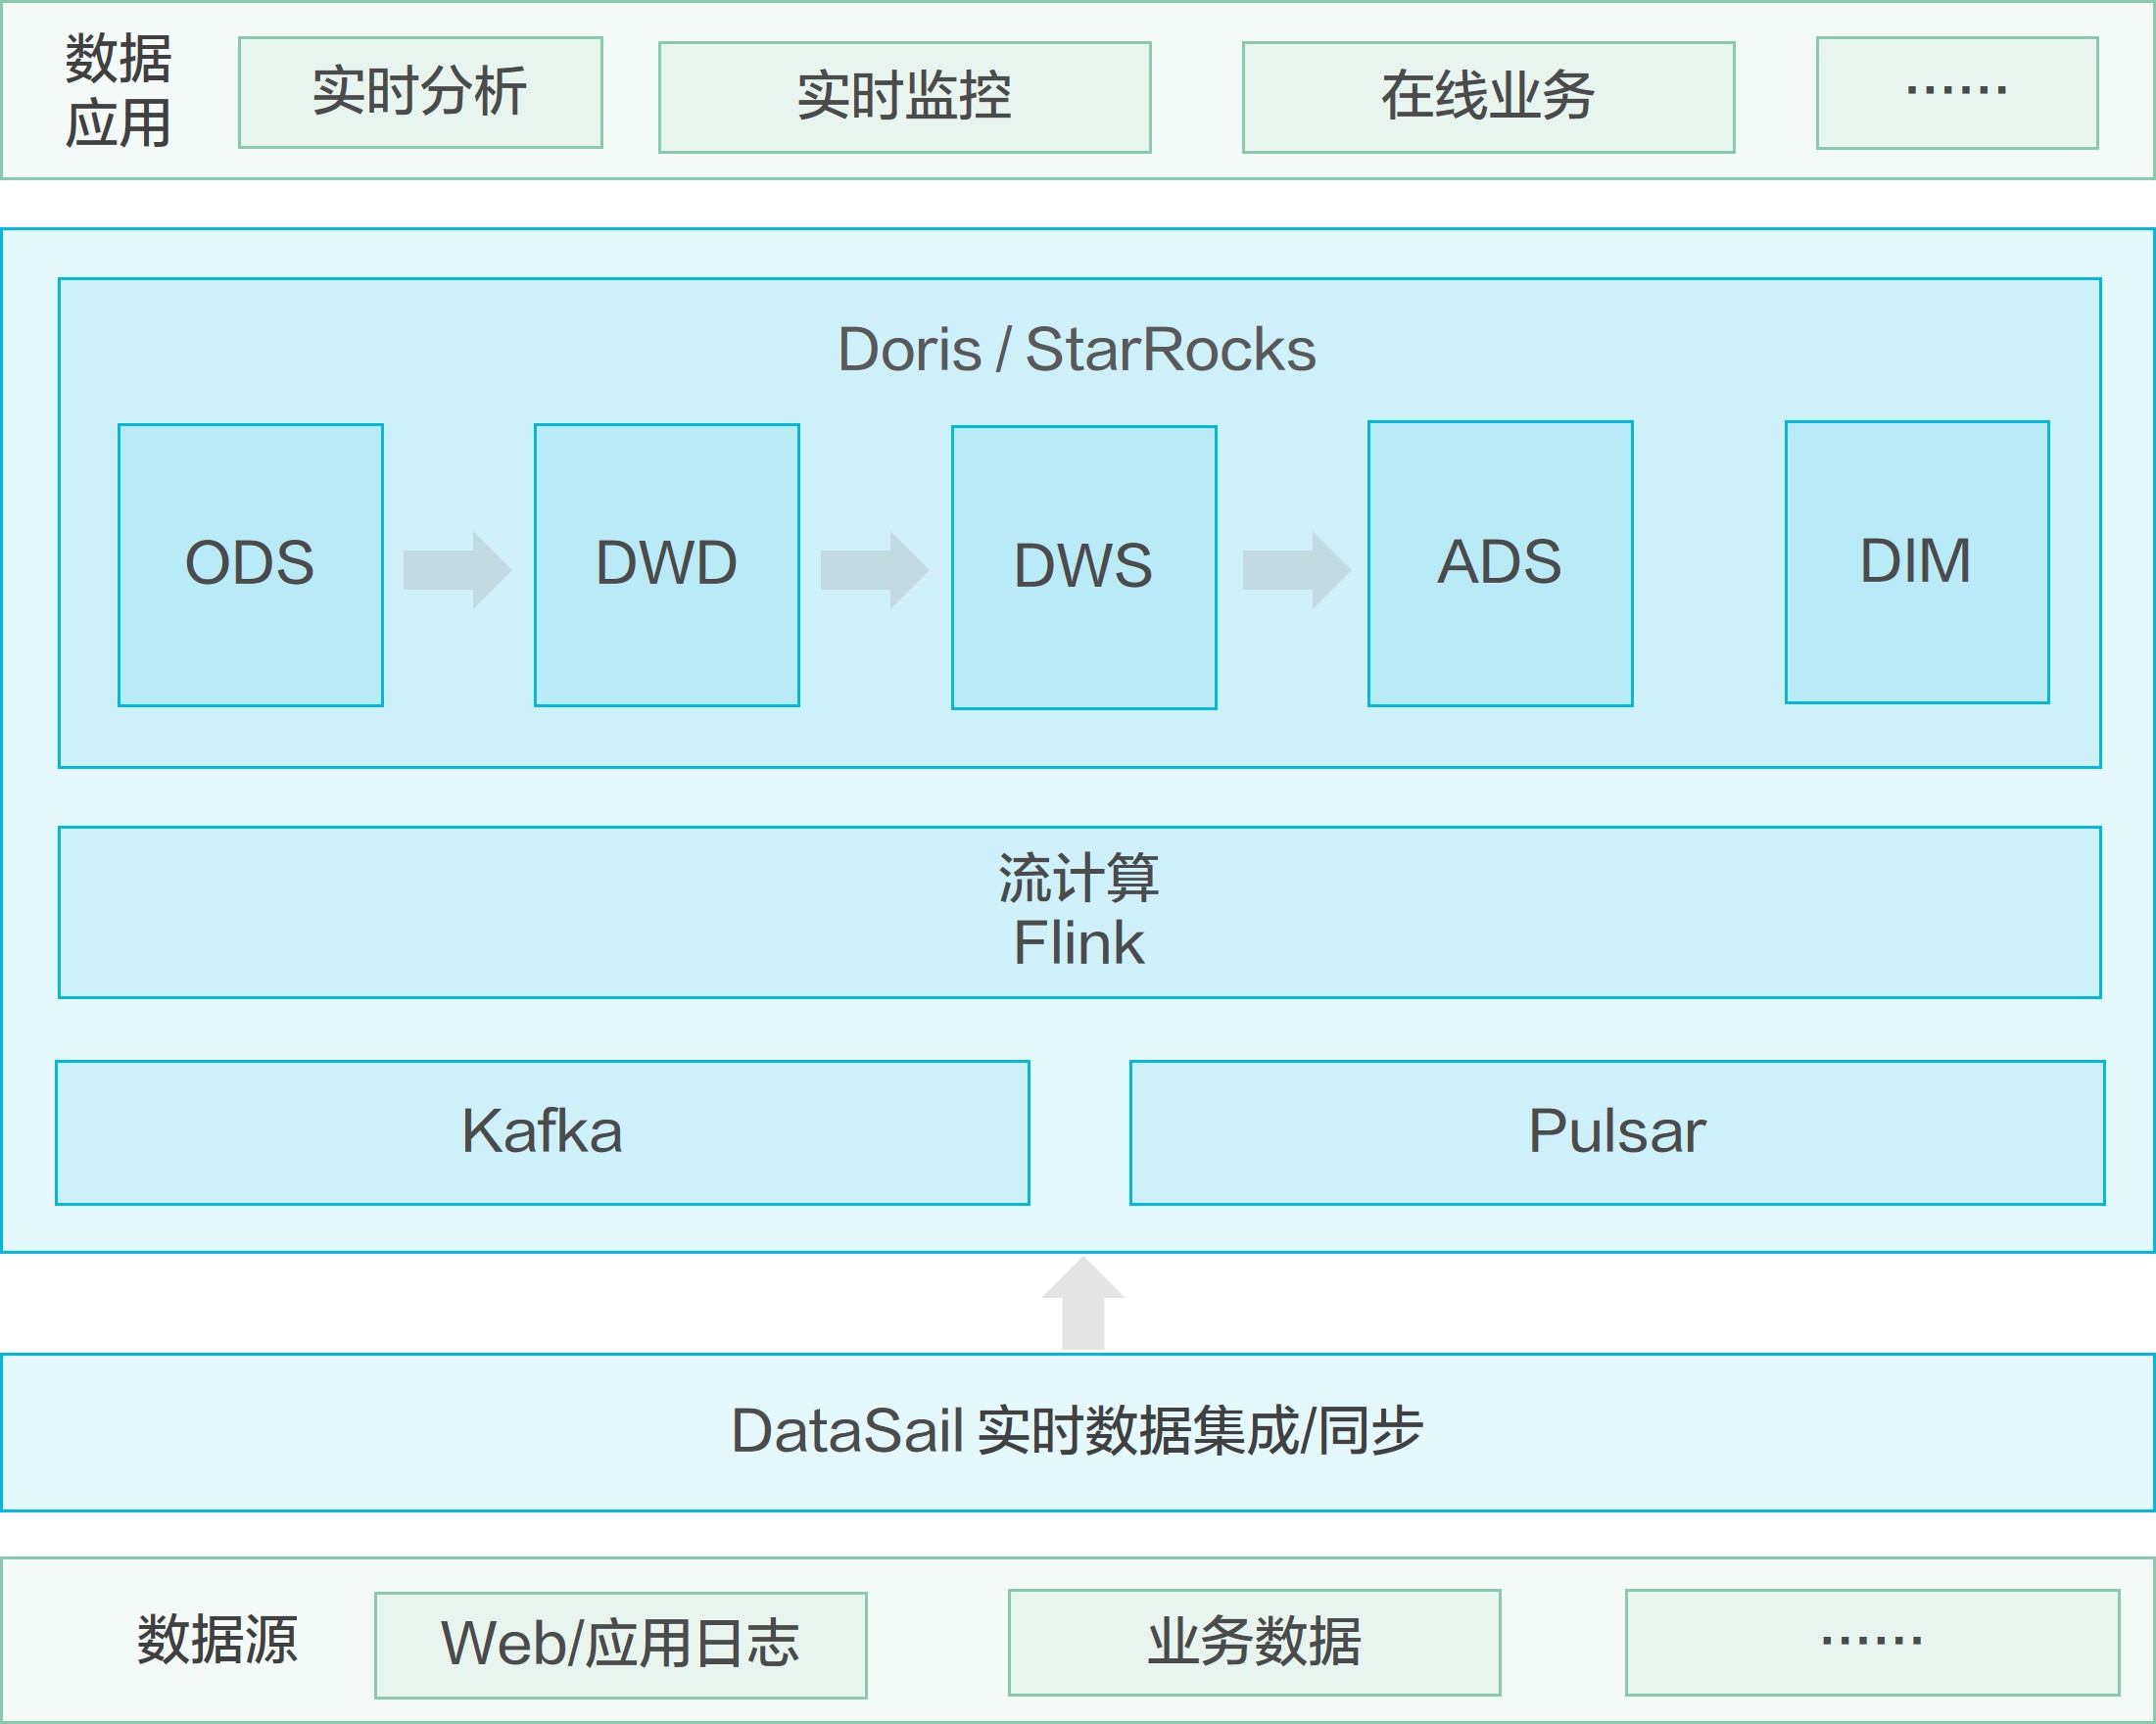Image resolution: width=2156 pixels, height=1724 pixels.
Task: Click the 在线业务 box
Action: pyautogui.click(x=1488, y=97)
